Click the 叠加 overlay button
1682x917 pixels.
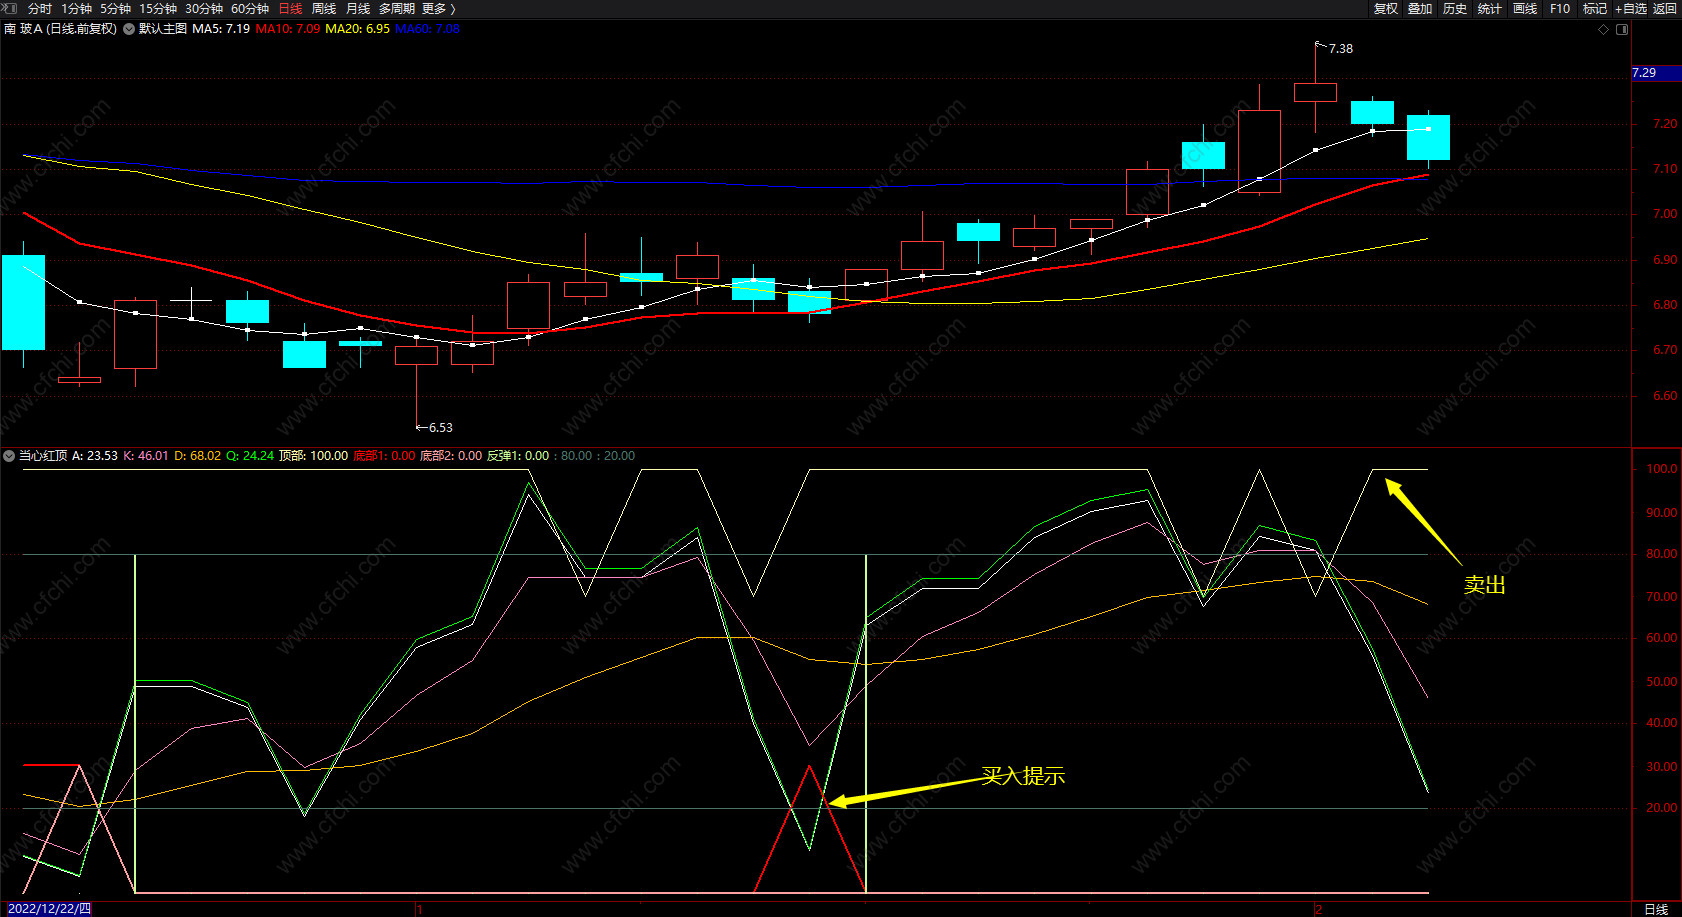pos(1420,8)
